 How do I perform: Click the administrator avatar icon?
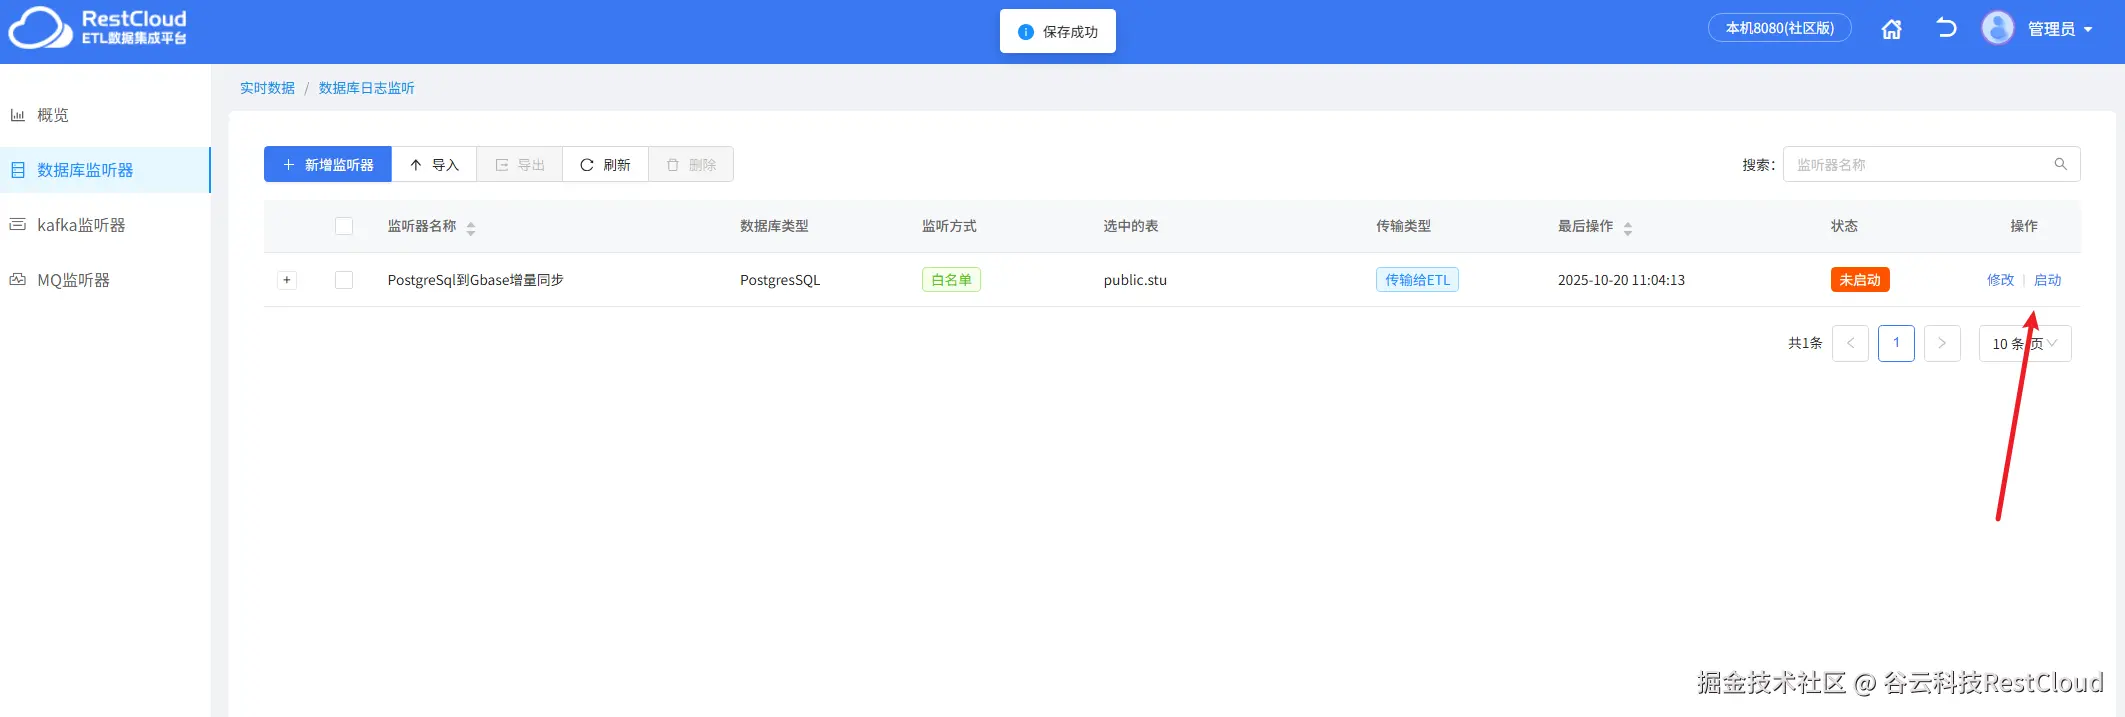point(1997,28)
